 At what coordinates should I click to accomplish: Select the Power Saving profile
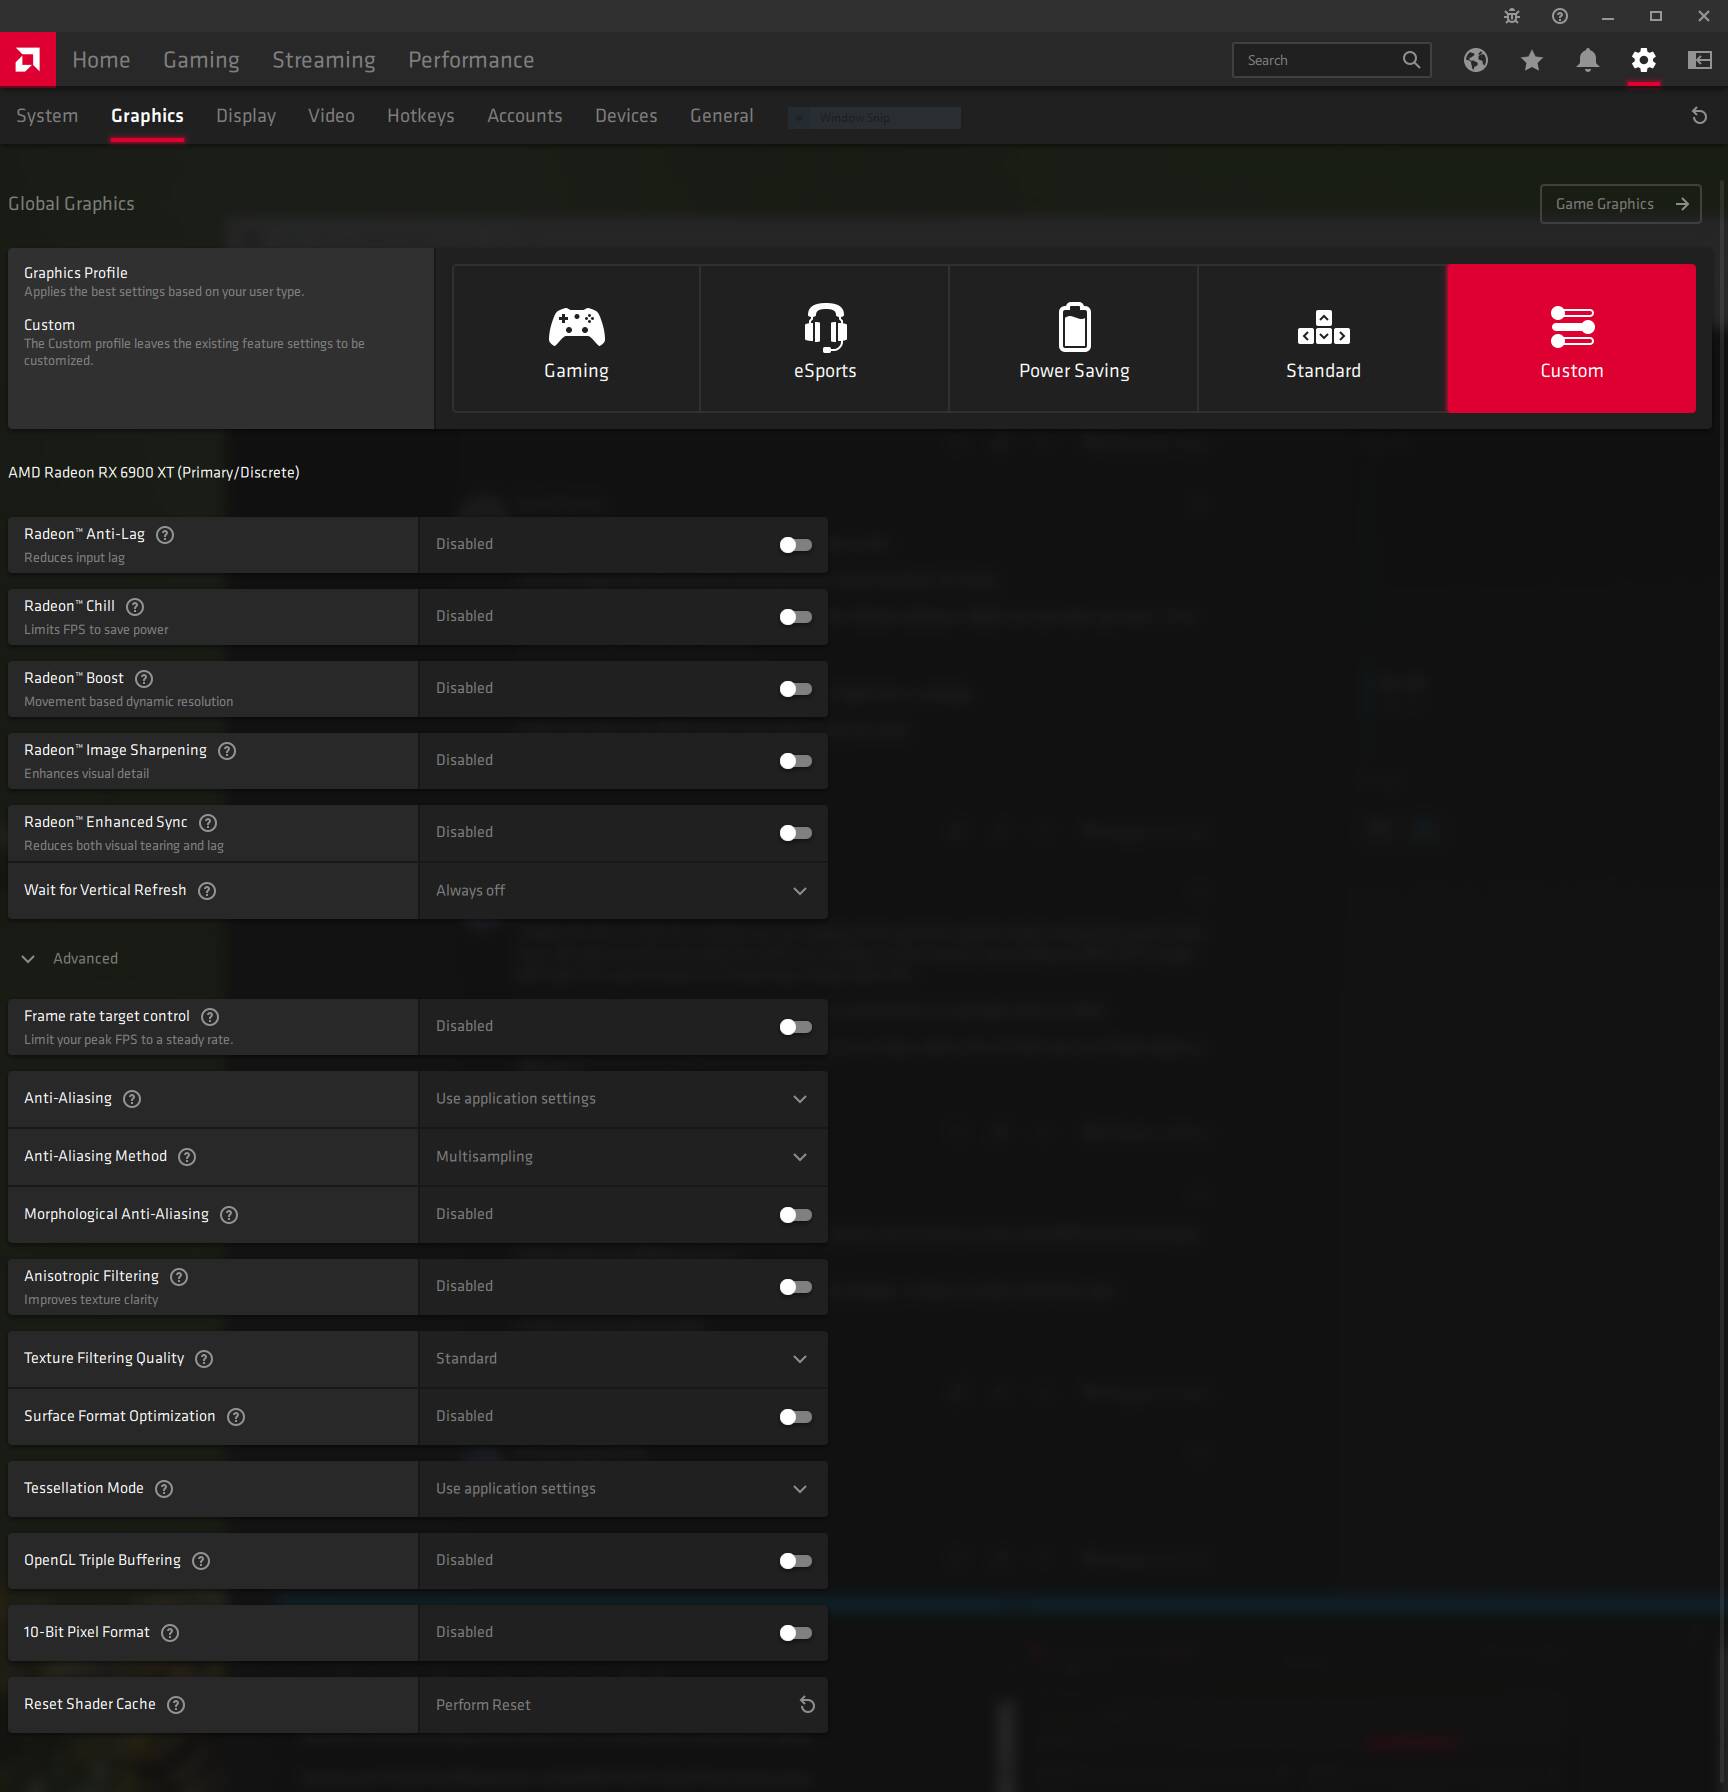pyautogui.click(x=1074, y=338)
